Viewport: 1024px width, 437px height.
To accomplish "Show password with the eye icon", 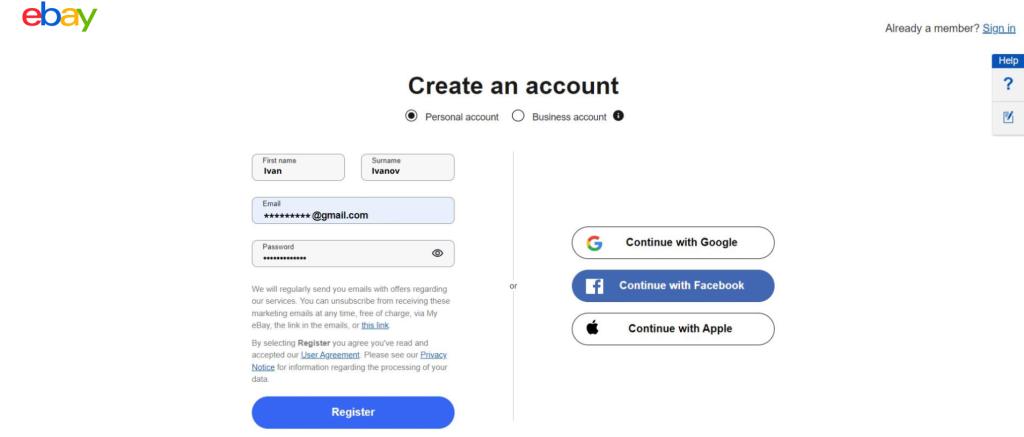I will coord(438,253).
